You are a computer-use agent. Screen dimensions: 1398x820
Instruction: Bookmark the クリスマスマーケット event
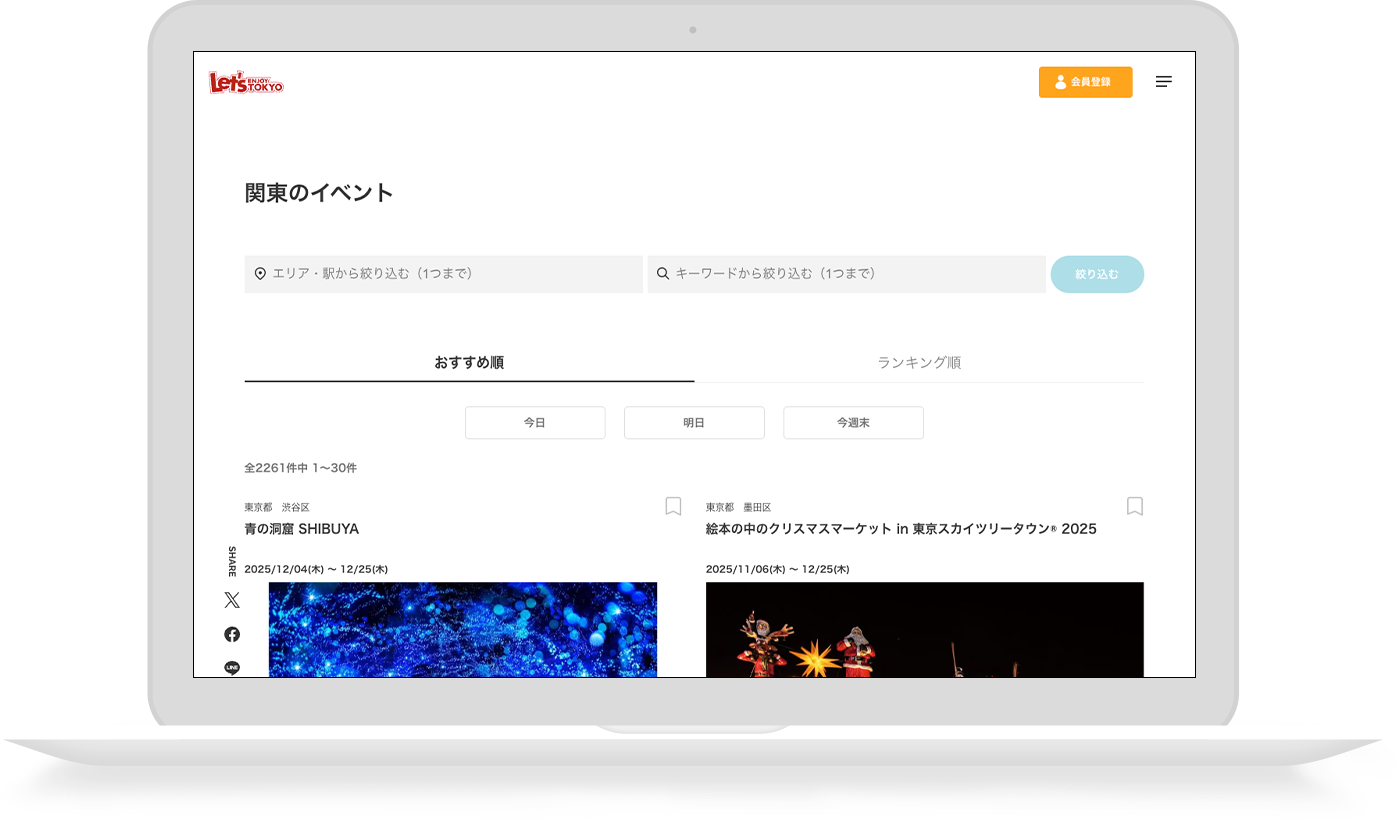point(1134,507)
